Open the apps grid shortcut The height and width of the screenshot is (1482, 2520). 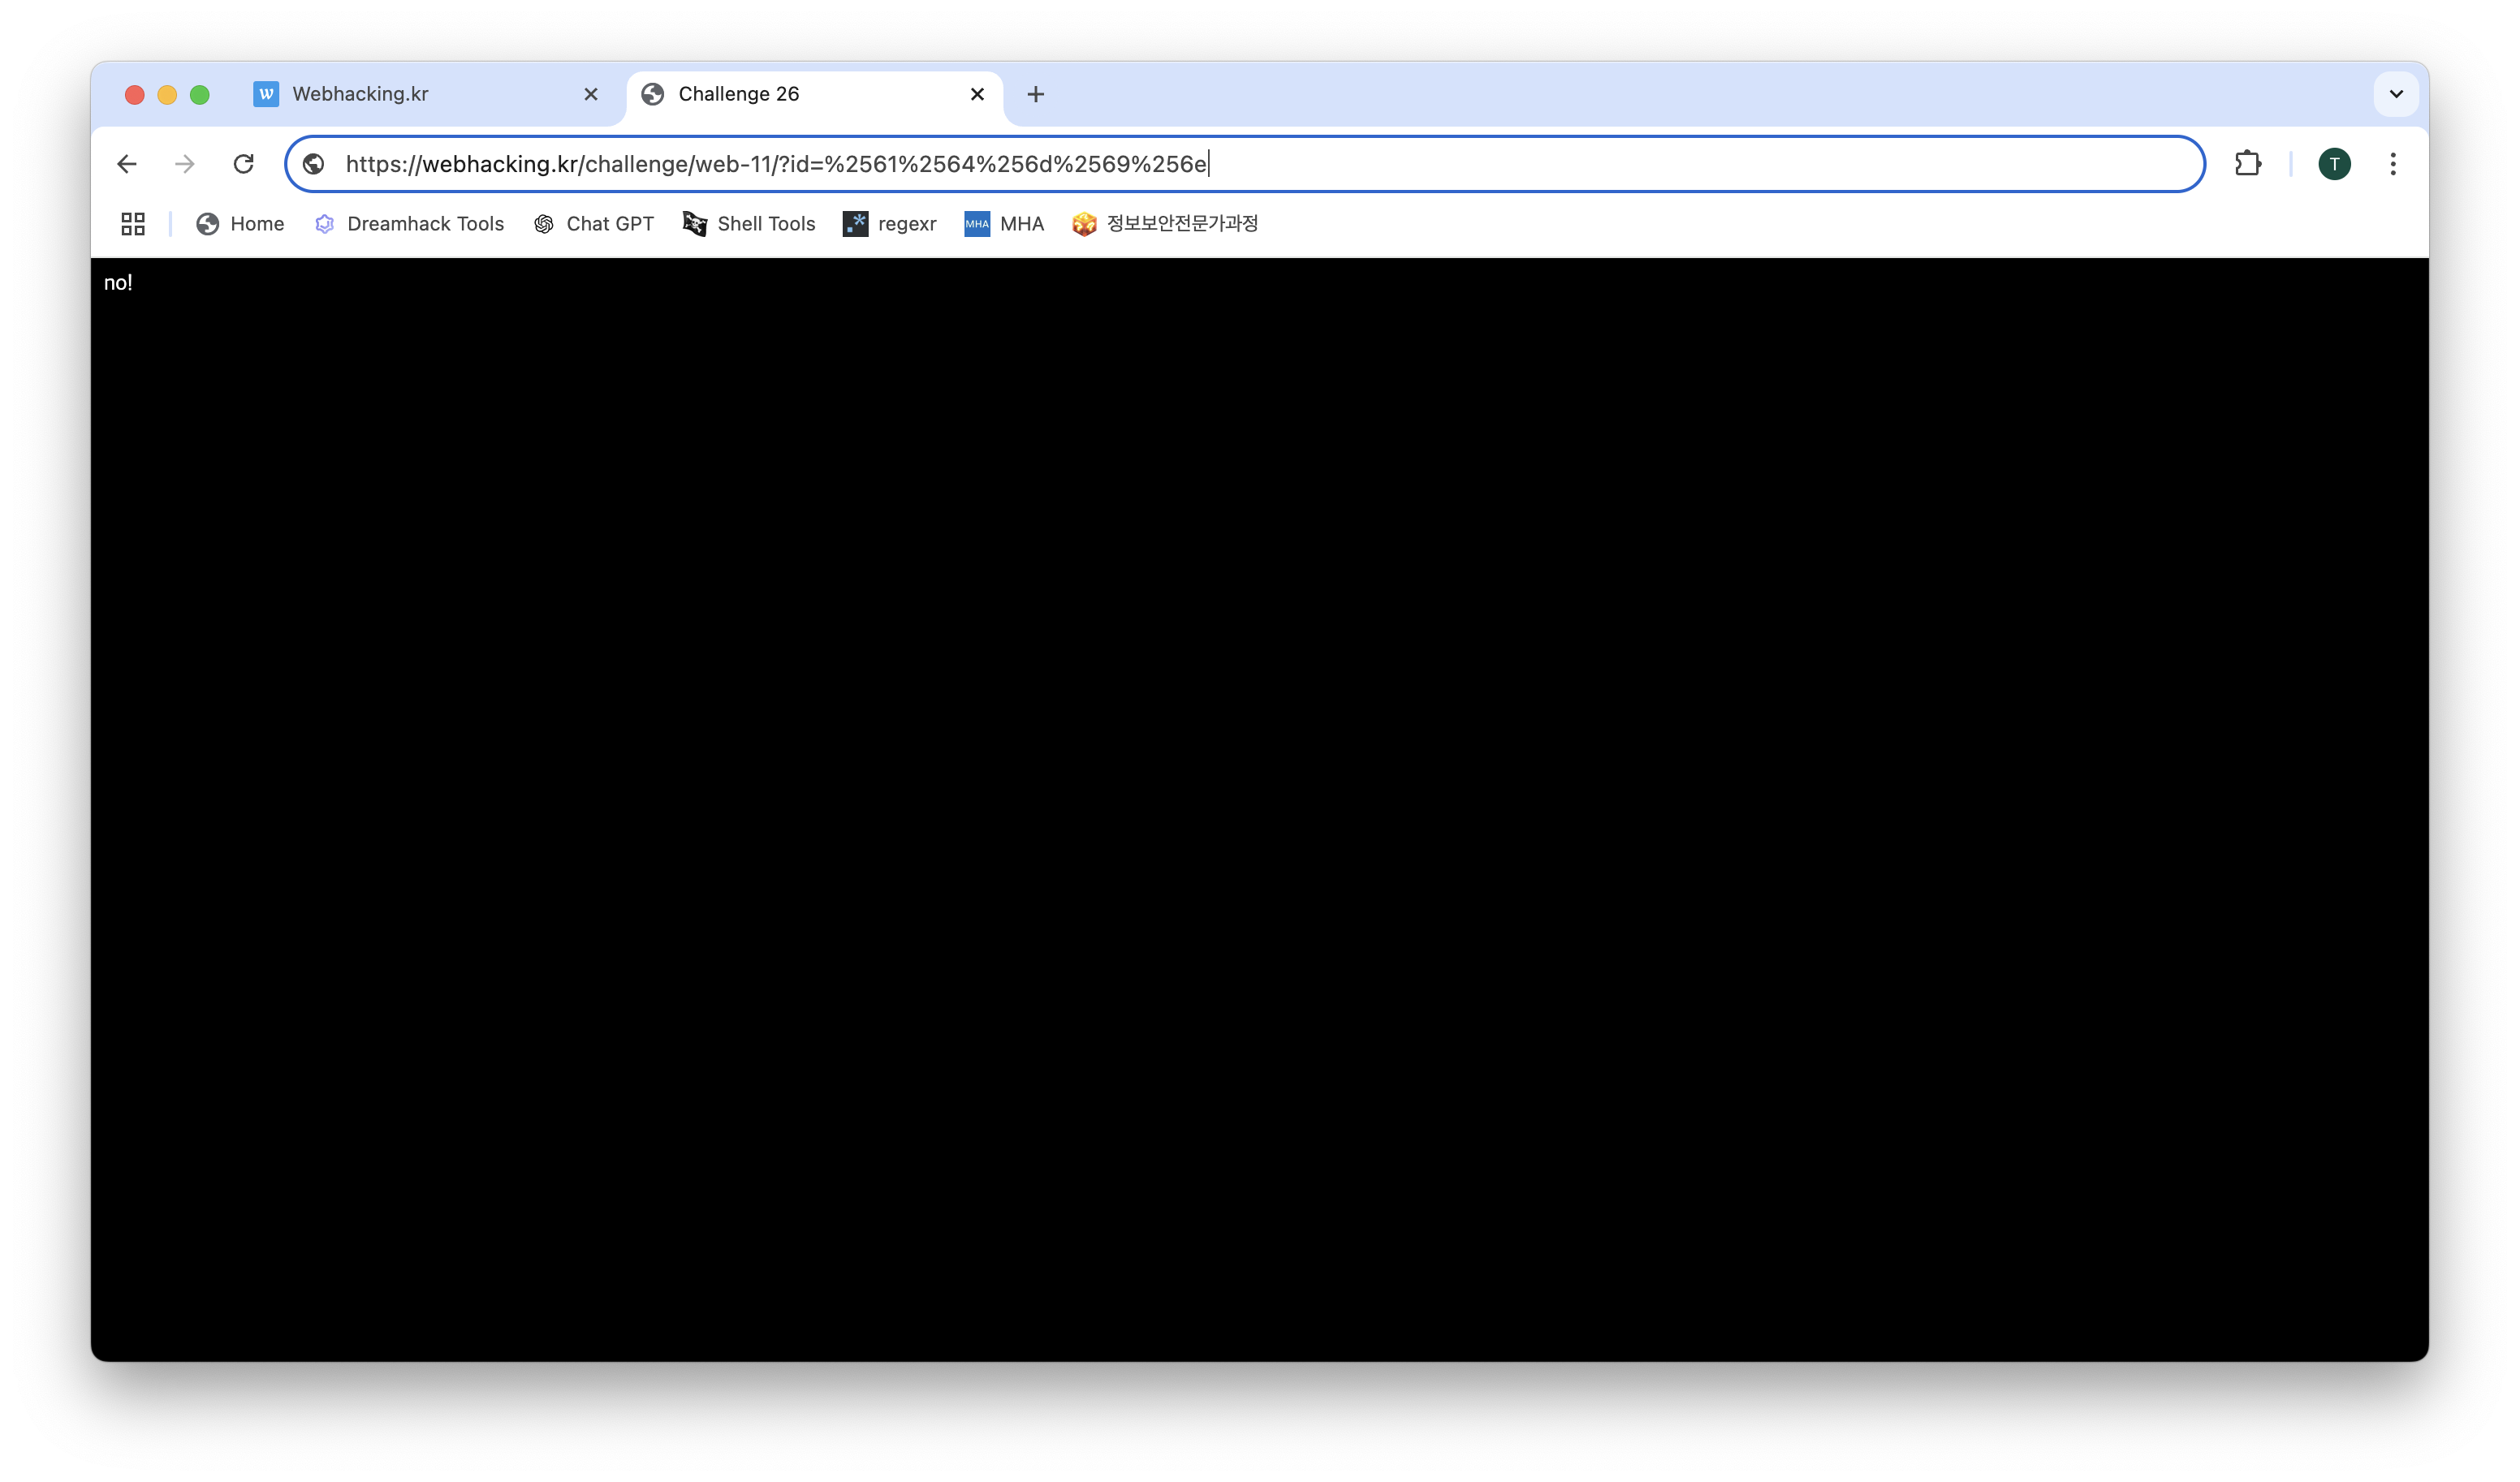tap(133, 224)
